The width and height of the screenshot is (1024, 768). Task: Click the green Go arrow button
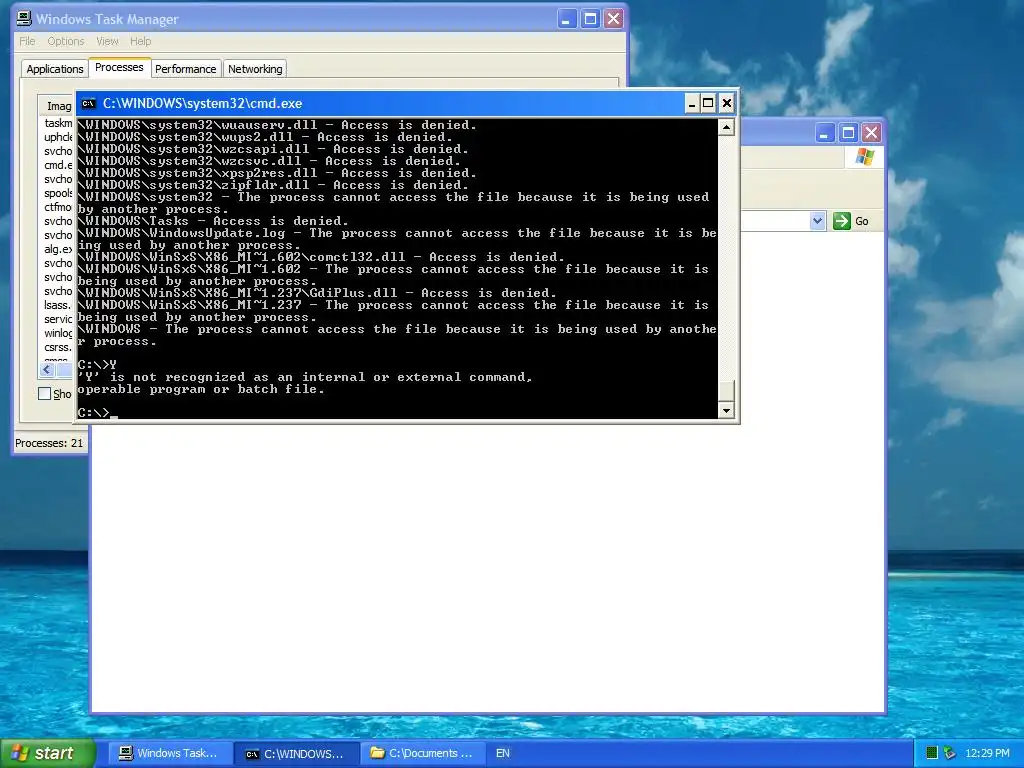842,221
